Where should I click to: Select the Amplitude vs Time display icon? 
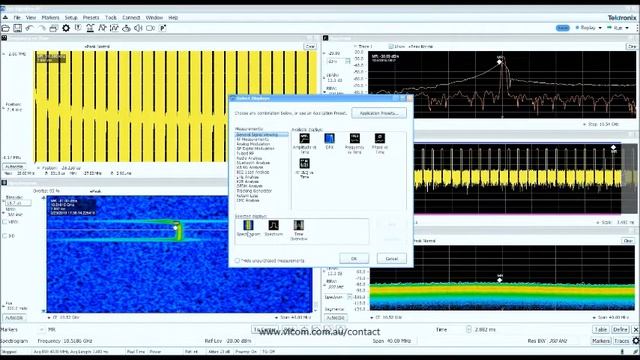tap(304, 139)
